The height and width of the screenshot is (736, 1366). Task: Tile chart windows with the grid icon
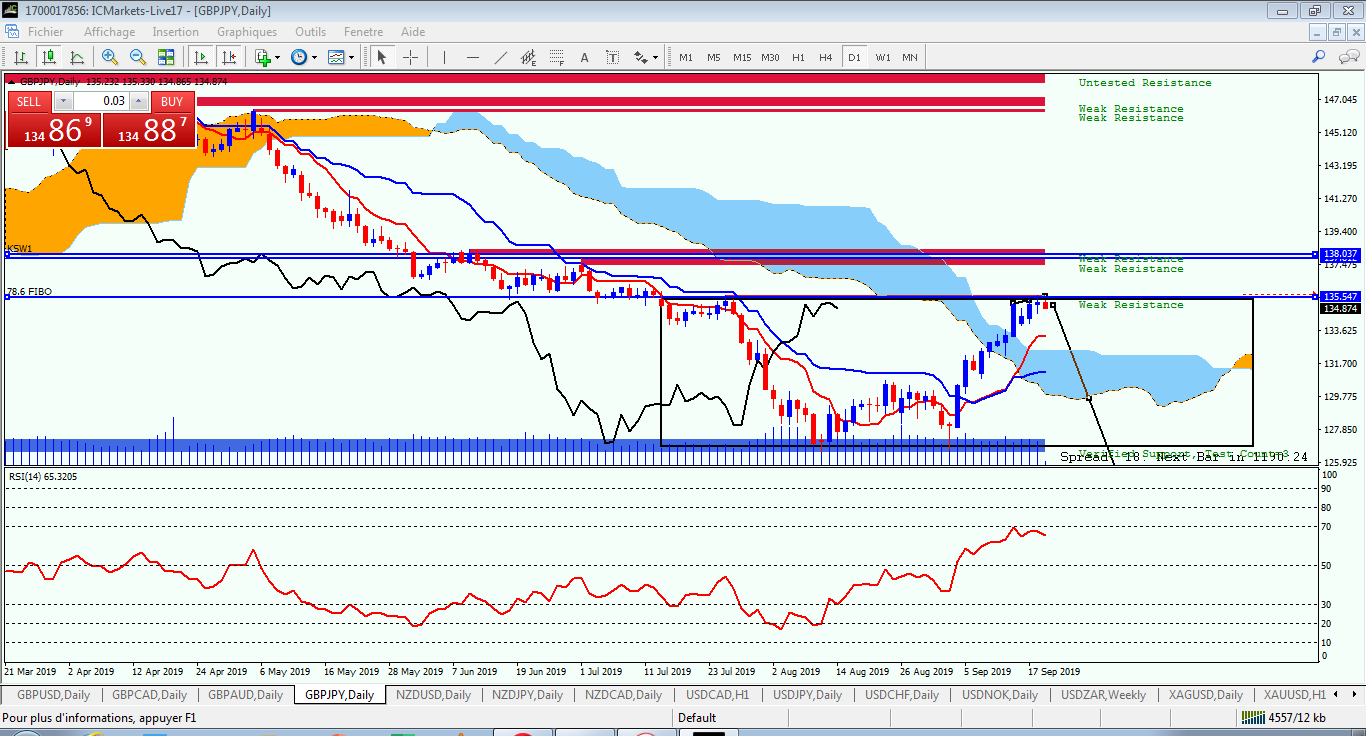(166, 57)
